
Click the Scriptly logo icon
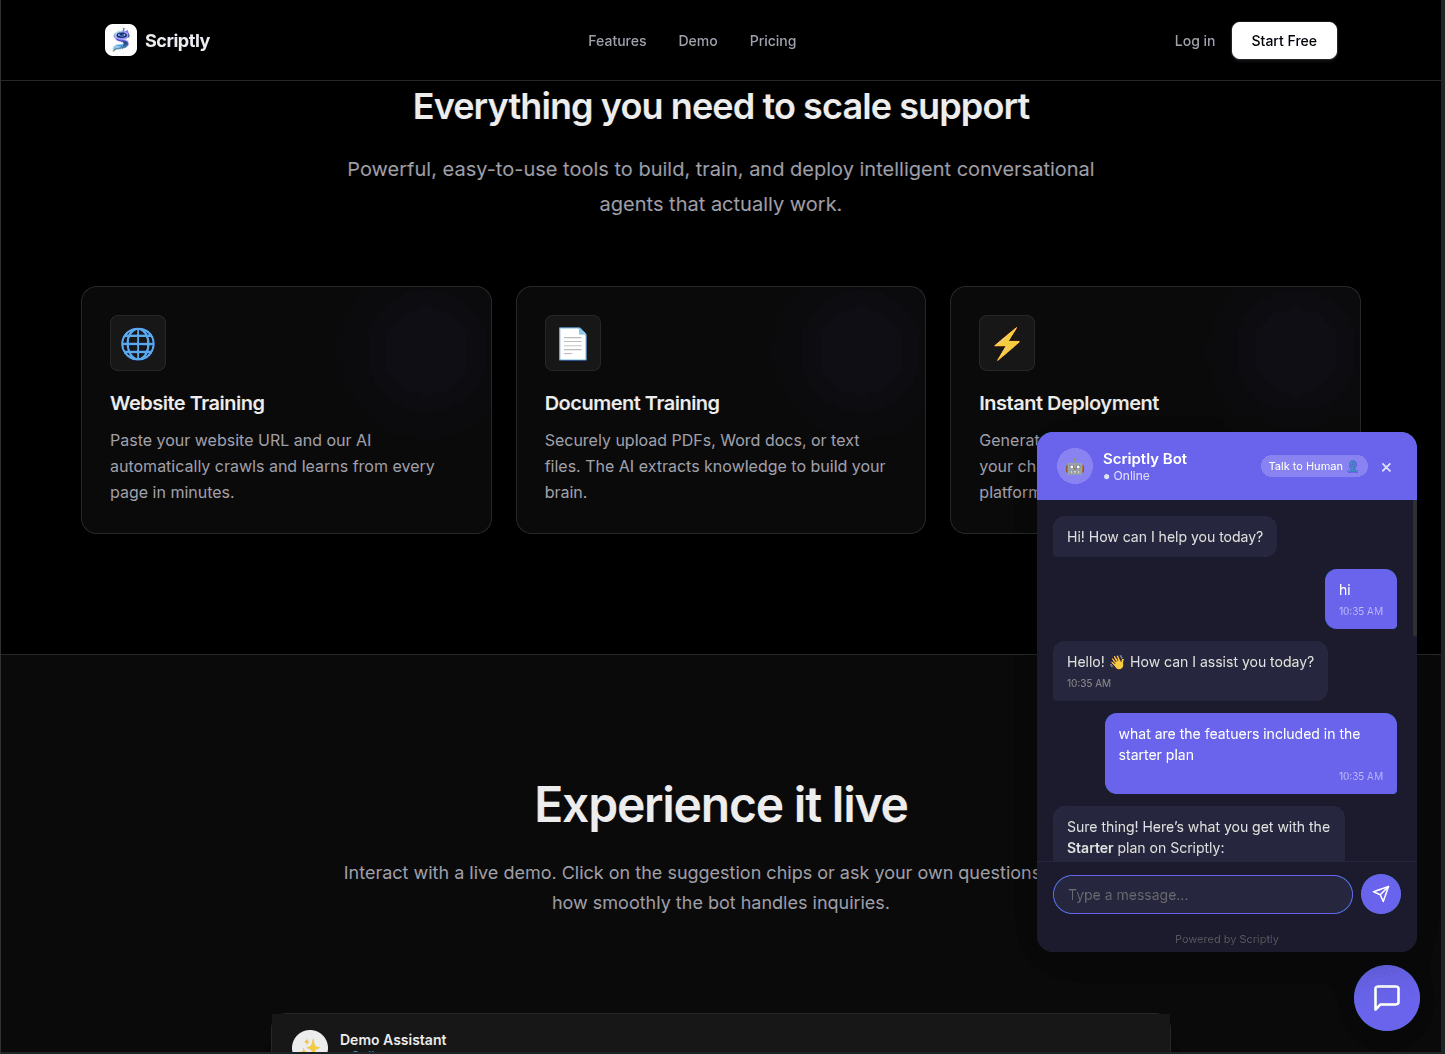tap(121, 40)
